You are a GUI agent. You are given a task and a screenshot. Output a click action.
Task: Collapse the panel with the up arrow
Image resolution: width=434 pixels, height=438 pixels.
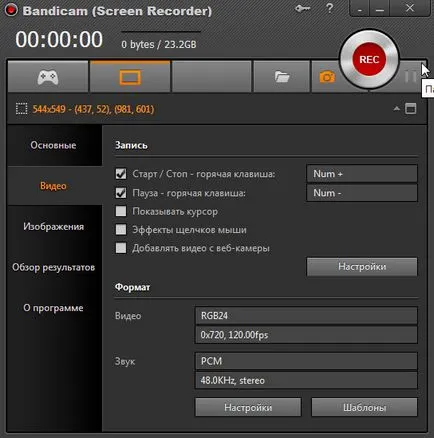396,108
